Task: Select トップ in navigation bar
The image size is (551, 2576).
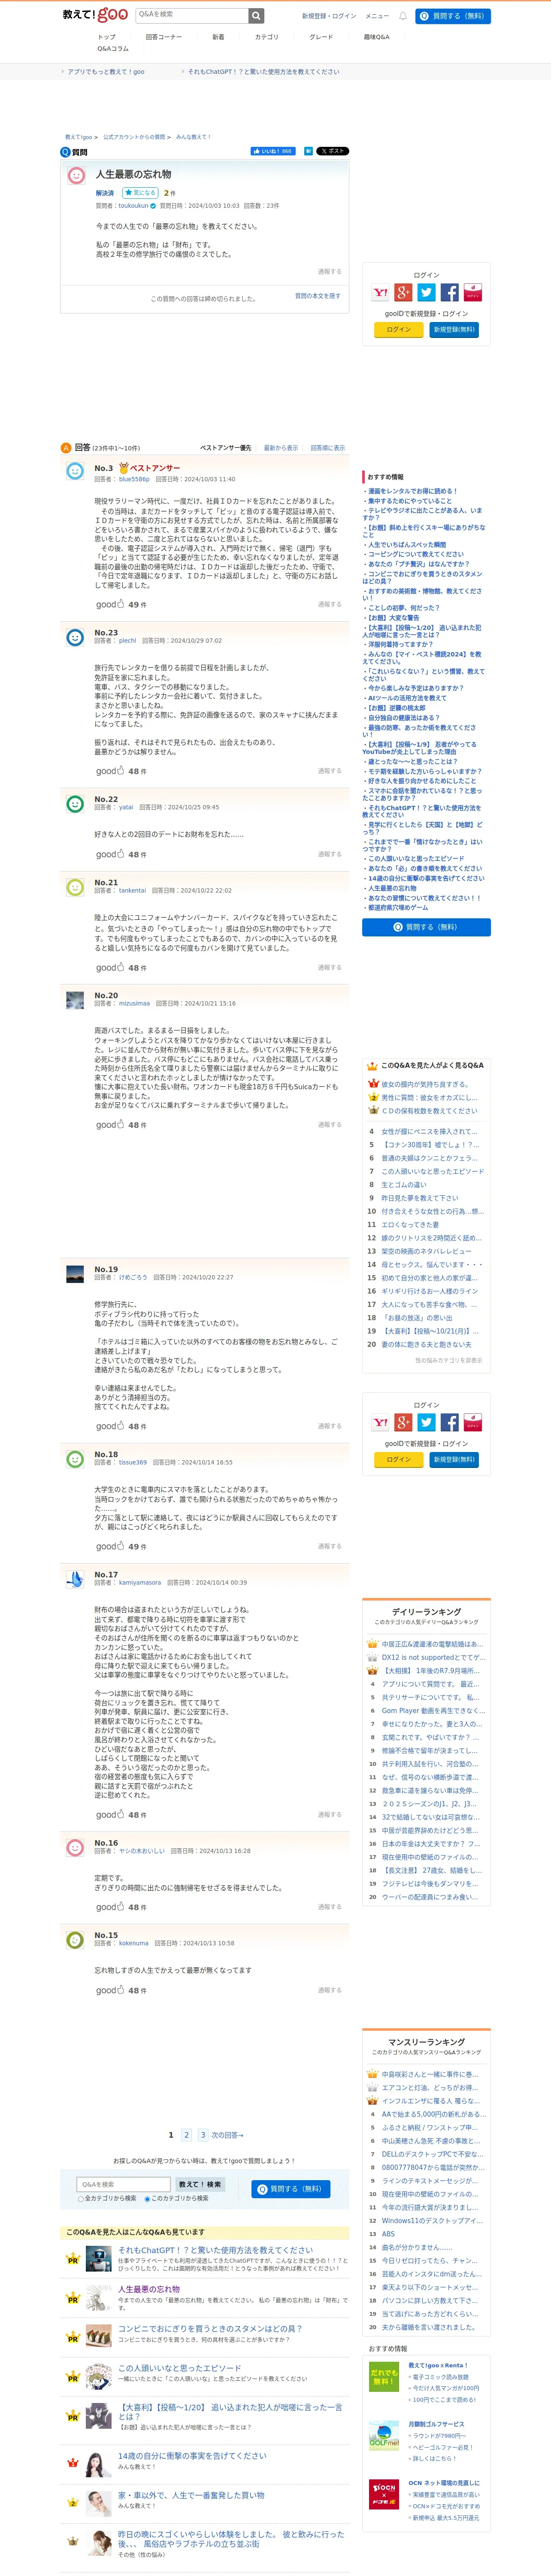Action: (x=106, y=37)
